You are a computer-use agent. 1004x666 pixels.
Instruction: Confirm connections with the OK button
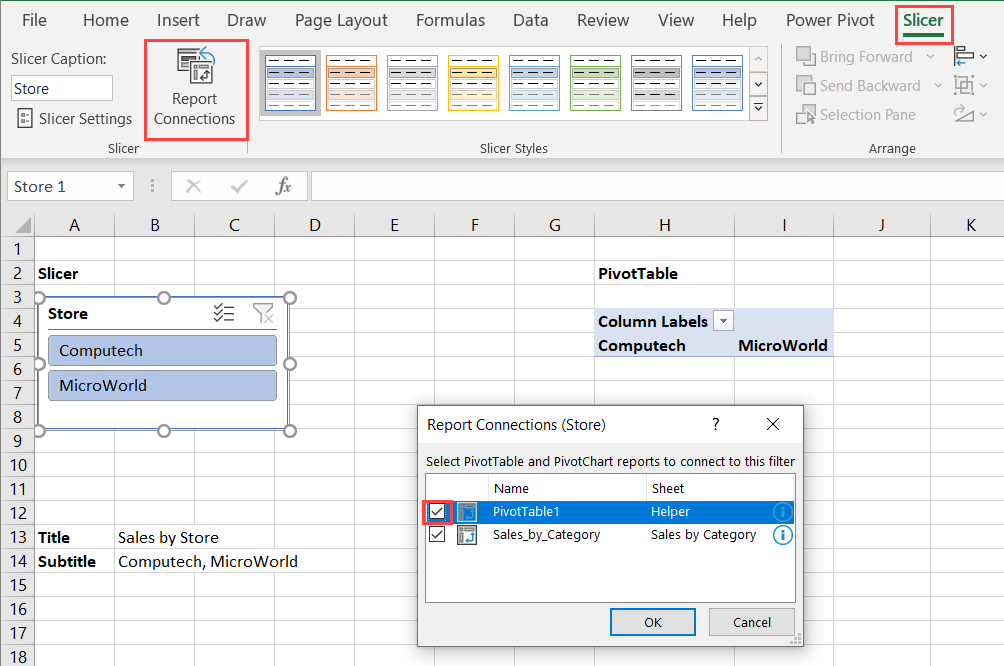pos(652,621)
